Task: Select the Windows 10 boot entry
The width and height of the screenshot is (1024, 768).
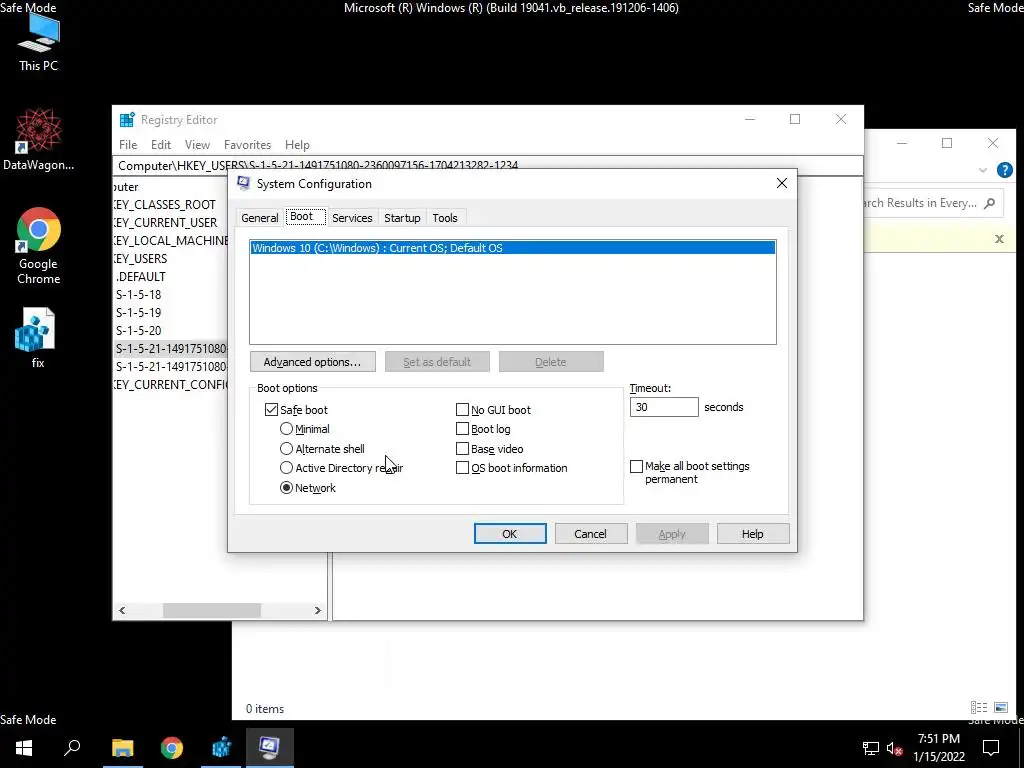Action: pyautogui.click(x=513, y=248)
